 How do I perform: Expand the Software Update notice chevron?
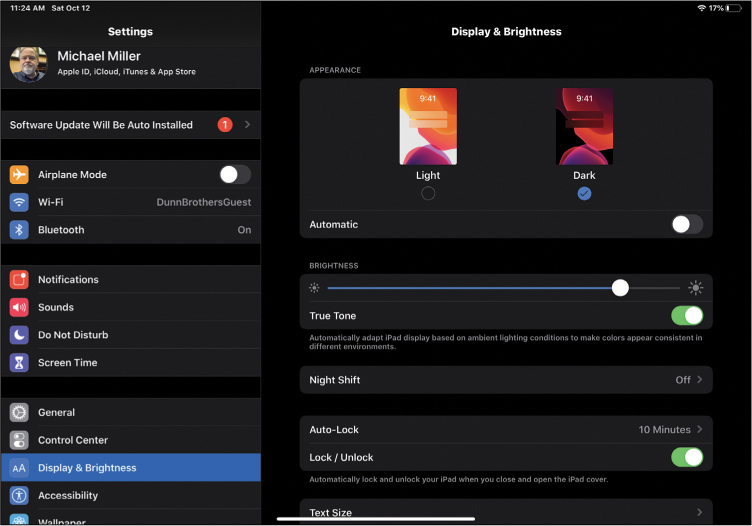[x=247, y=125]
